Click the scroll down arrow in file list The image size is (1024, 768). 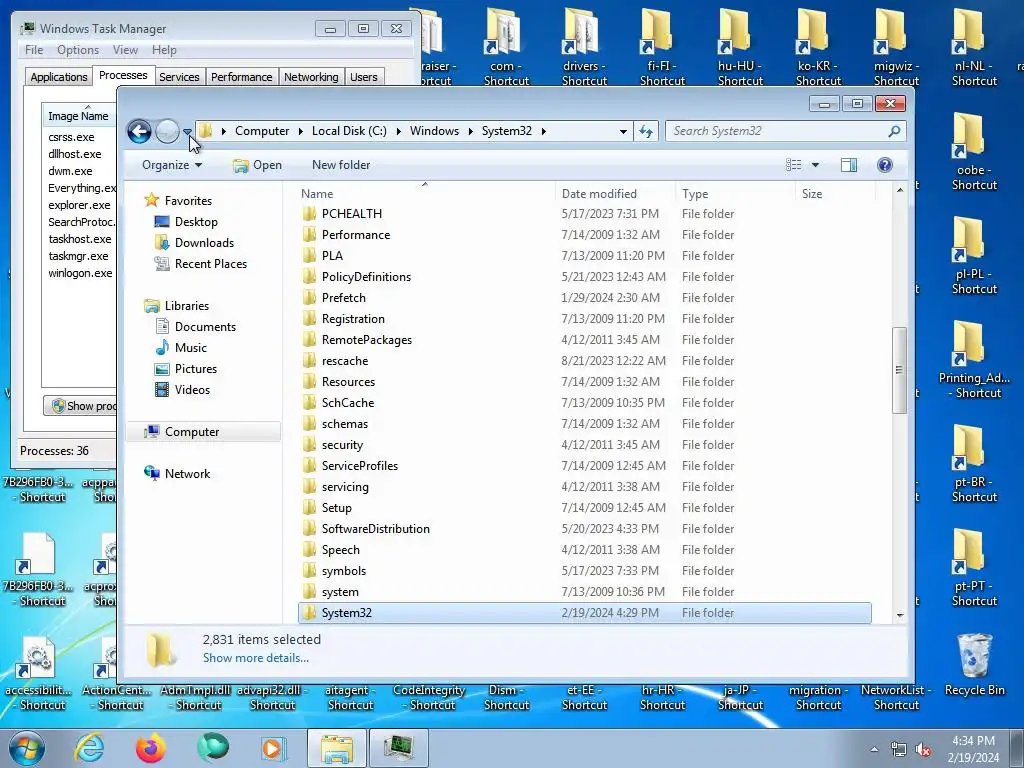tap(900, 615)
